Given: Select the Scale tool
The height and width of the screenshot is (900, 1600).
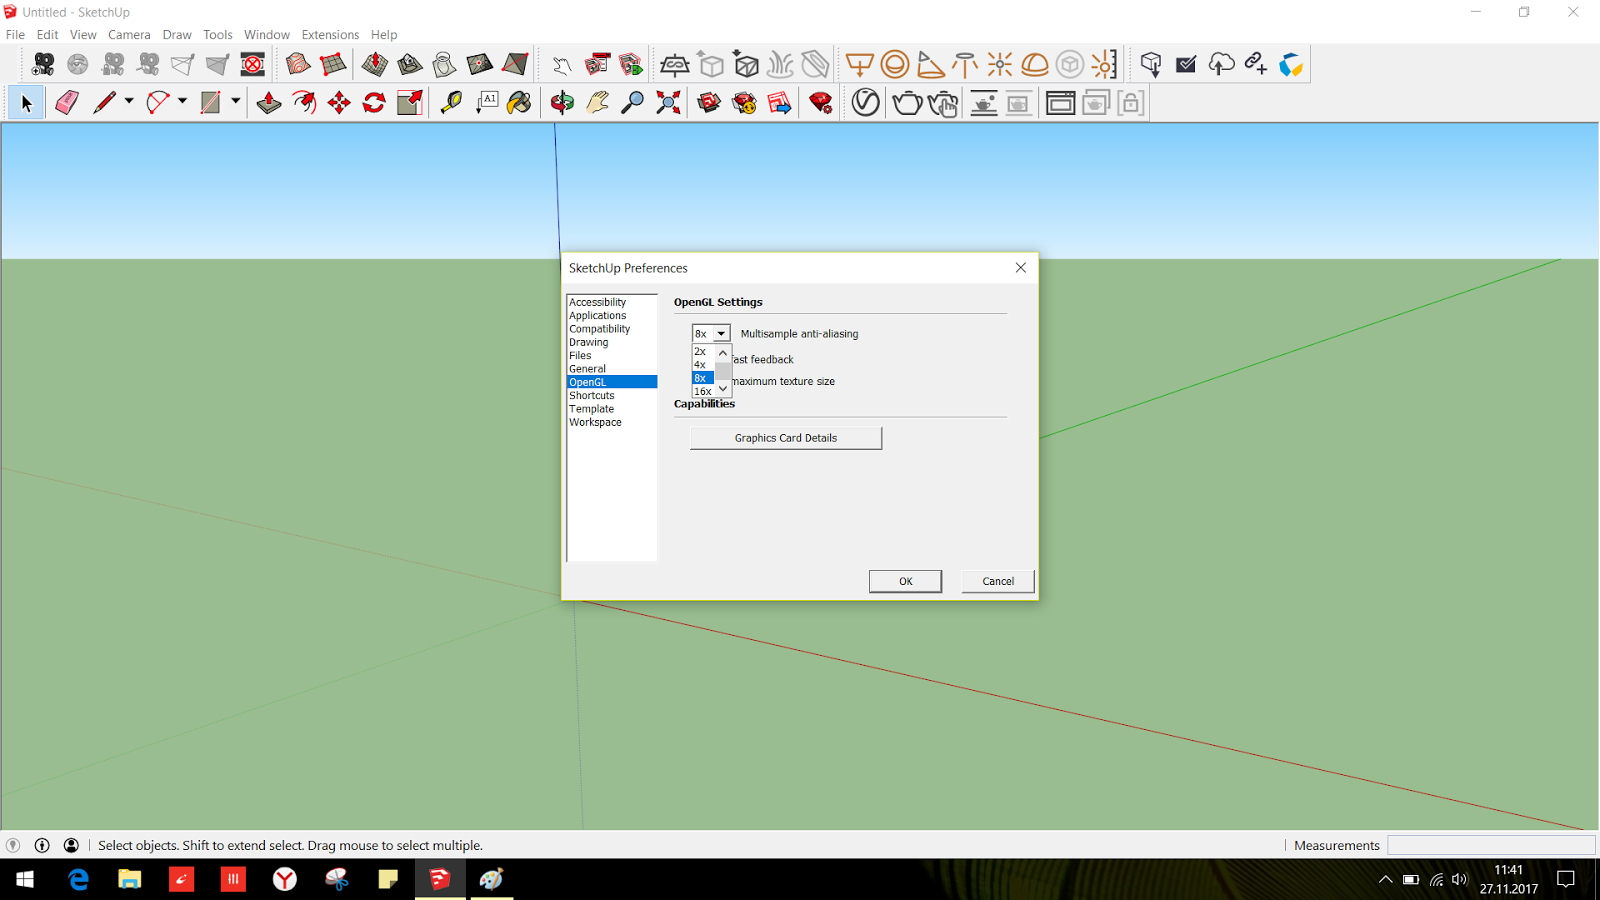Looking at the screenshot, I should click(409, 102).
